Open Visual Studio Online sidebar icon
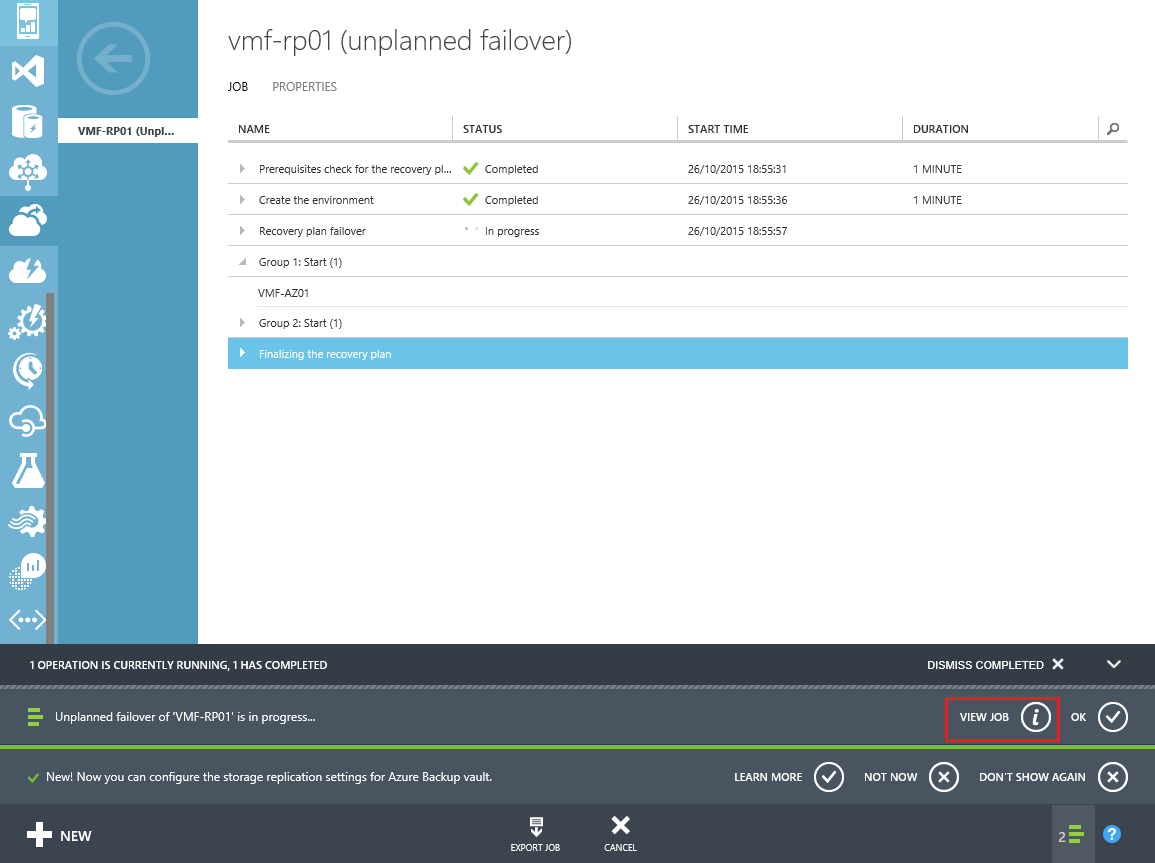Viewport: 1155px width, 863px height. point(28,72)
